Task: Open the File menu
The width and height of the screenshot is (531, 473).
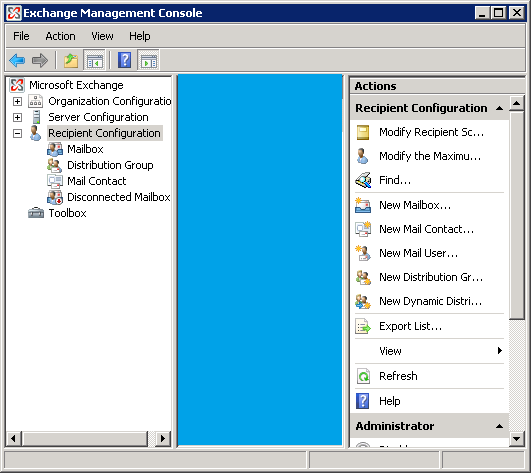Action: [x=21, y=36]
